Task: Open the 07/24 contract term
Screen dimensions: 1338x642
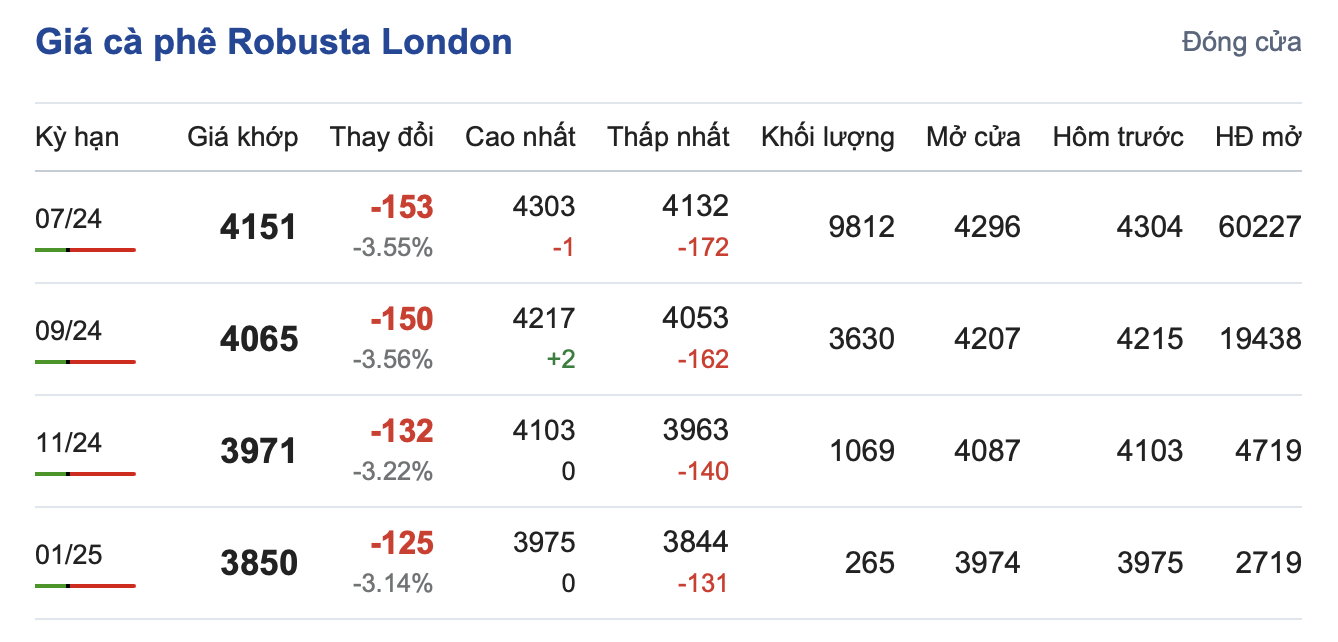Action: pyautogui.click(x=68, y=218)
